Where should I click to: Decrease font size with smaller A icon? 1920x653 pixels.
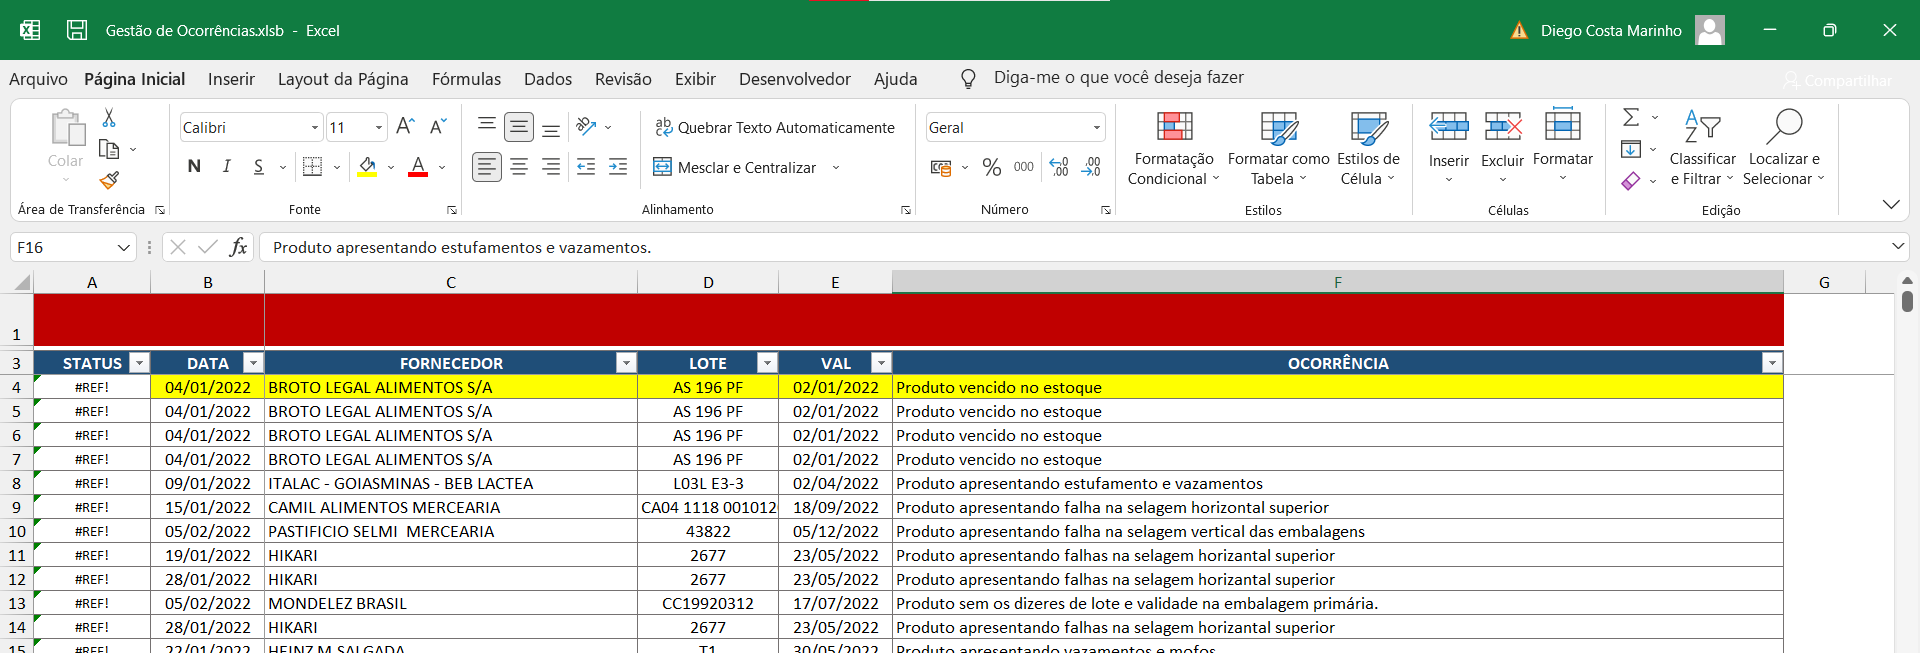(438, 127)
